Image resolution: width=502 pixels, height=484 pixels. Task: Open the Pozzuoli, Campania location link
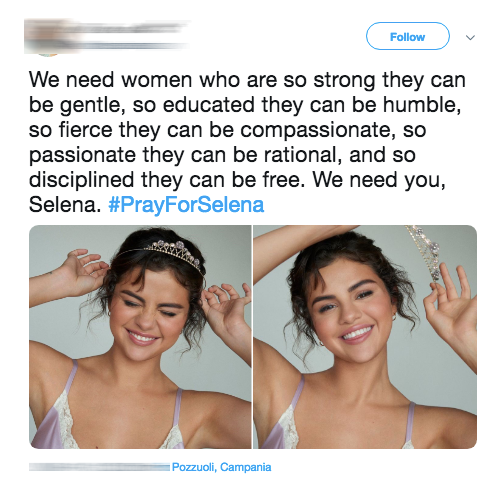(221, 467)
